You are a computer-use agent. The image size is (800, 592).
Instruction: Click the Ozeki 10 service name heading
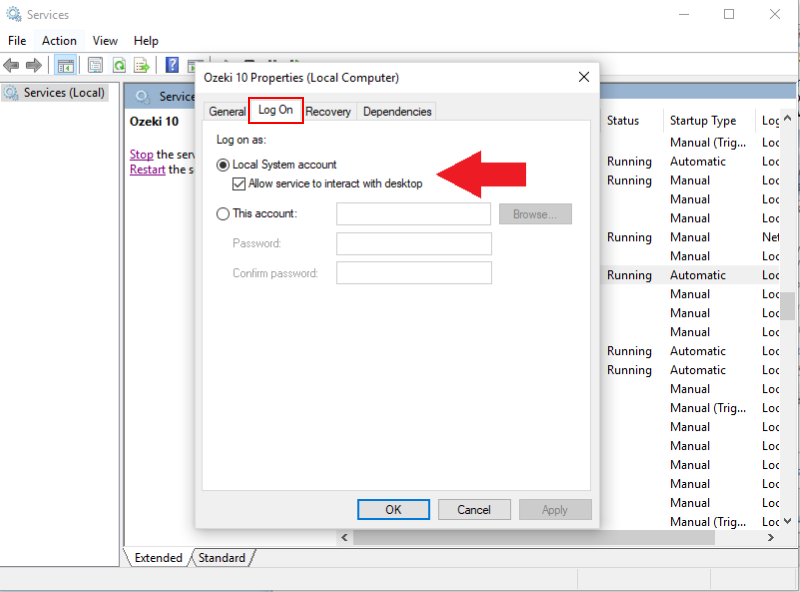154,121
